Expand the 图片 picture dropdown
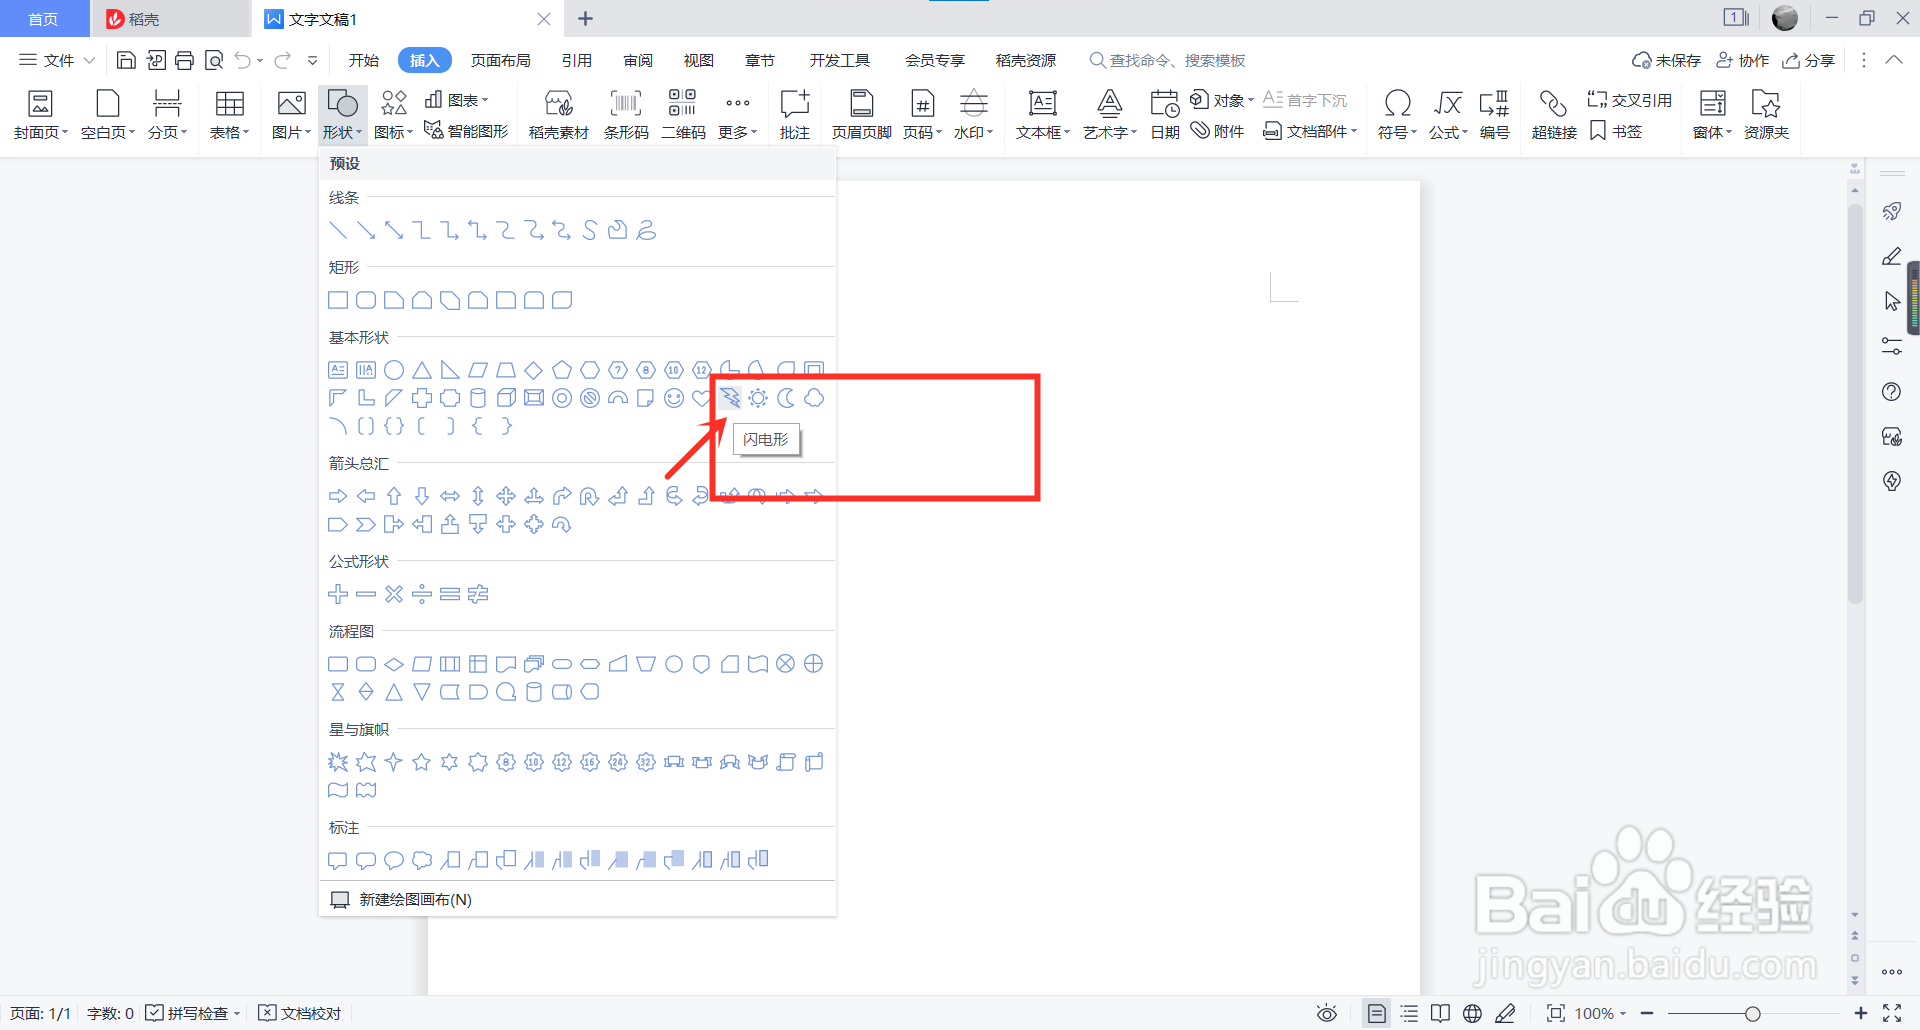The image size is (1920, 1030). 291,132
